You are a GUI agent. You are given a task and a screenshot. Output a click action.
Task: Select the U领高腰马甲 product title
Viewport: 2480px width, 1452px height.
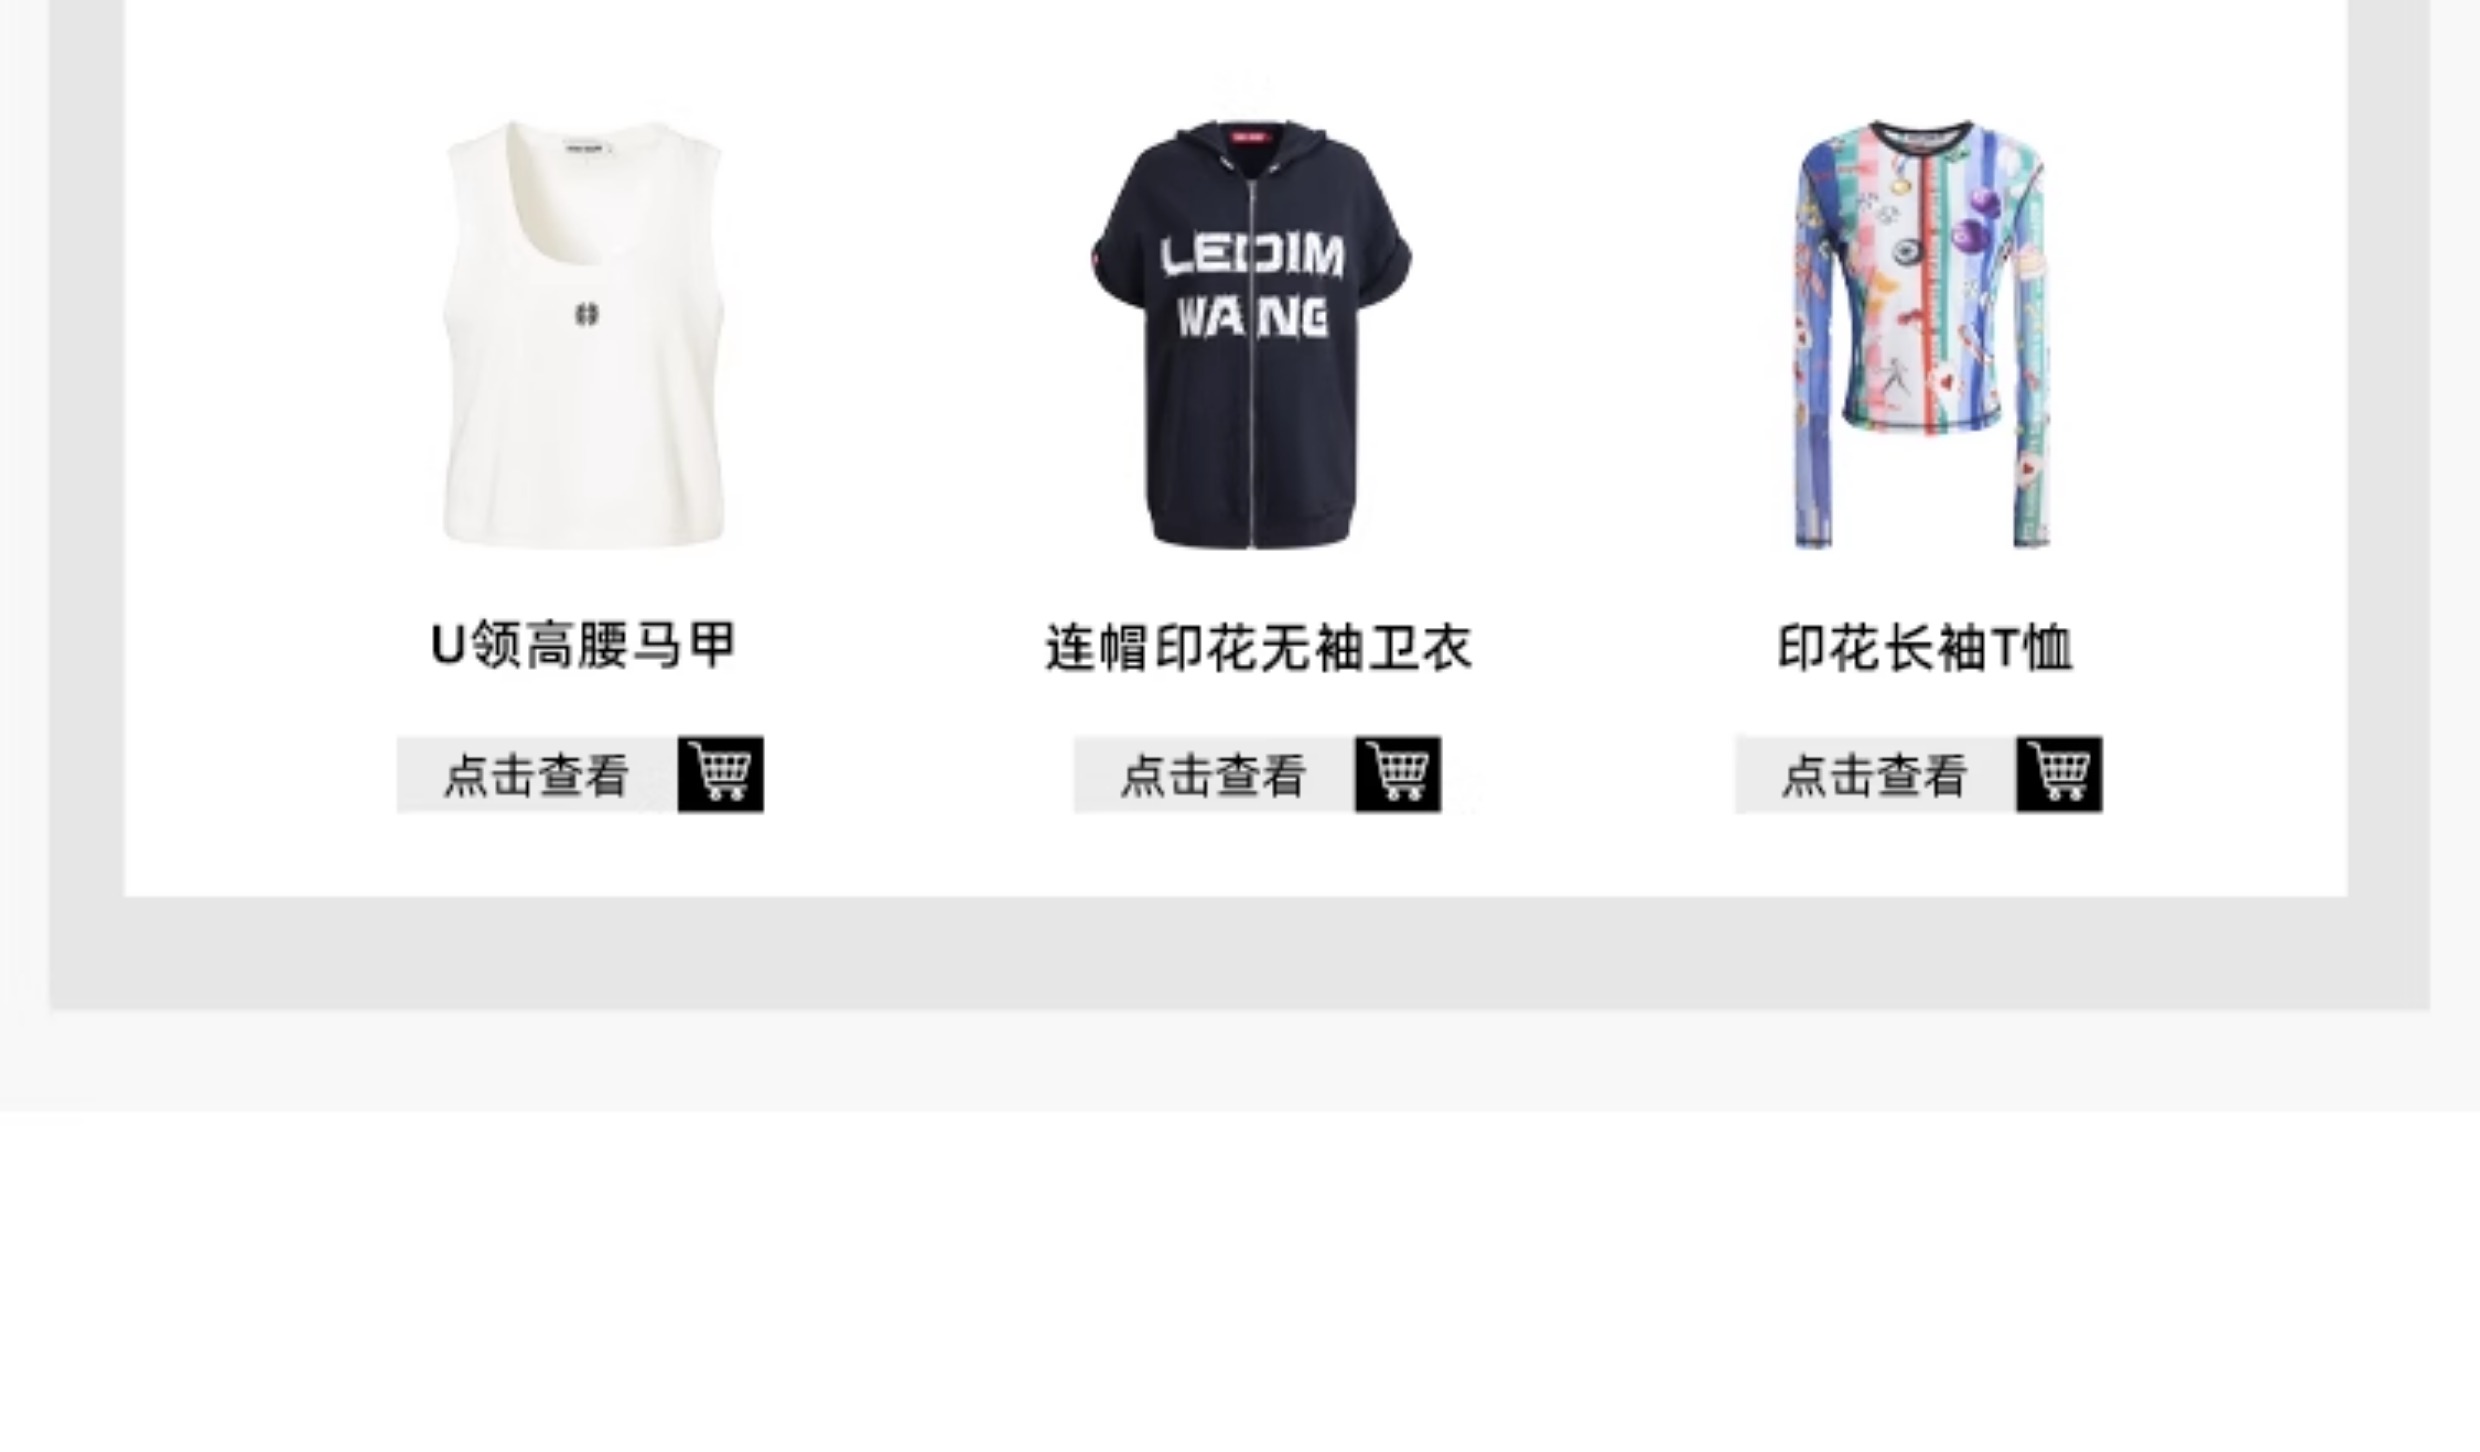point(583,645)
